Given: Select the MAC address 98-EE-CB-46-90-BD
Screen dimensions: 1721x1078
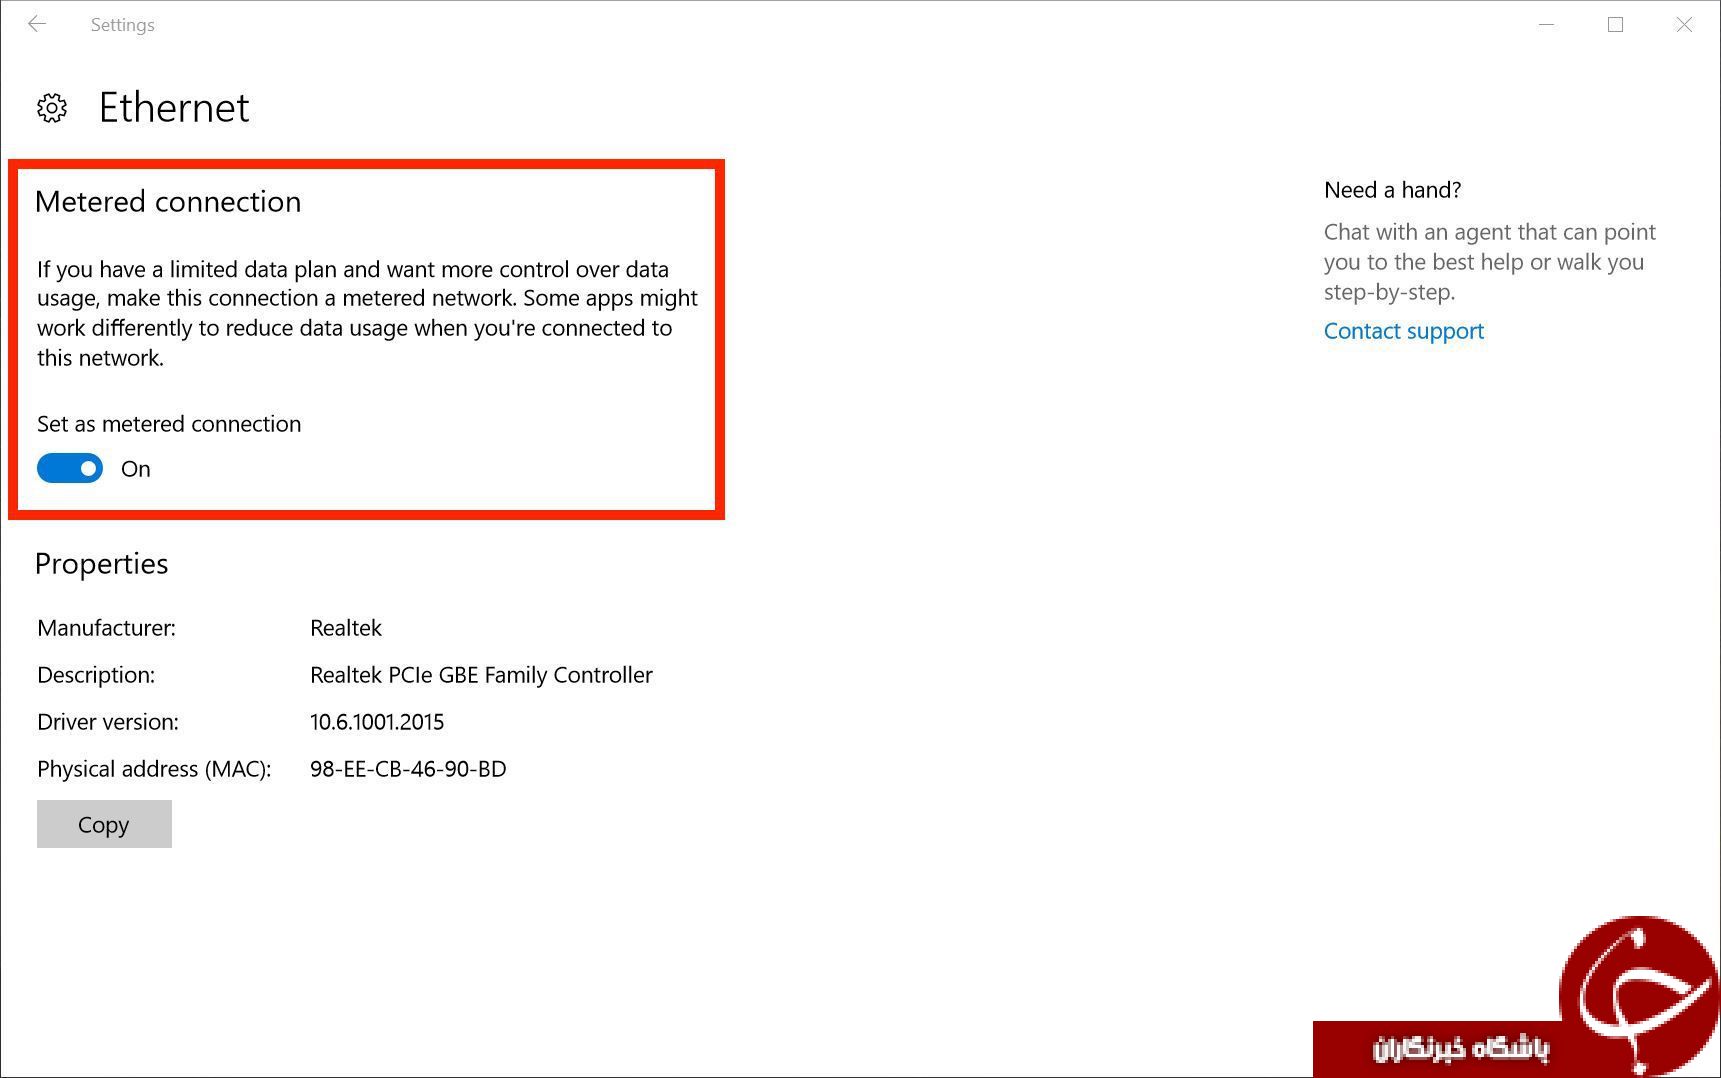Looking at the screenshot, I should tap(408, 769).
